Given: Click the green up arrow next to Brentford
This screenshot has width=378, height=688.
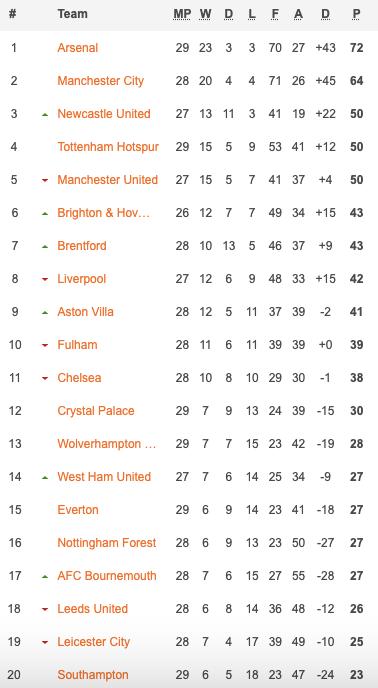Looking at the screenshot, I should 45,247.
